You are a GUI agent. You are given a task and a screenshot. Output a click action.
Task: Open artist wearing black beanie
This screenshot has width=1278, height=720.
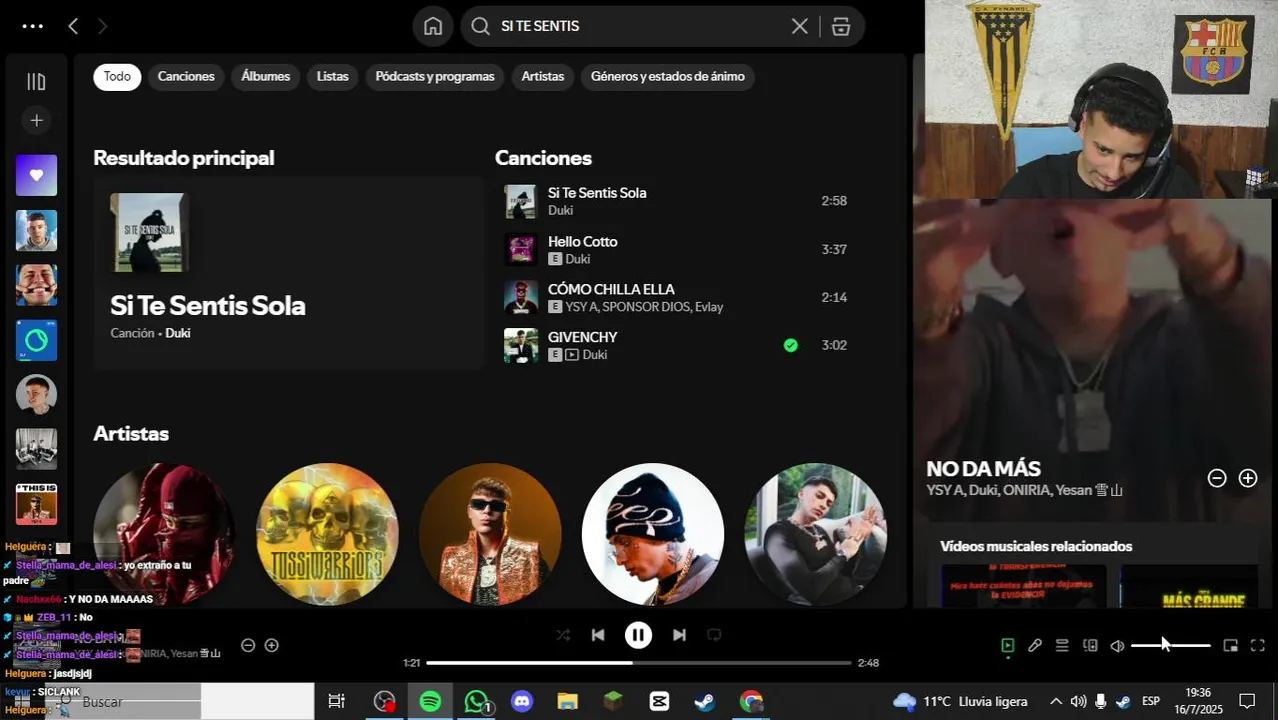point(653,534)
